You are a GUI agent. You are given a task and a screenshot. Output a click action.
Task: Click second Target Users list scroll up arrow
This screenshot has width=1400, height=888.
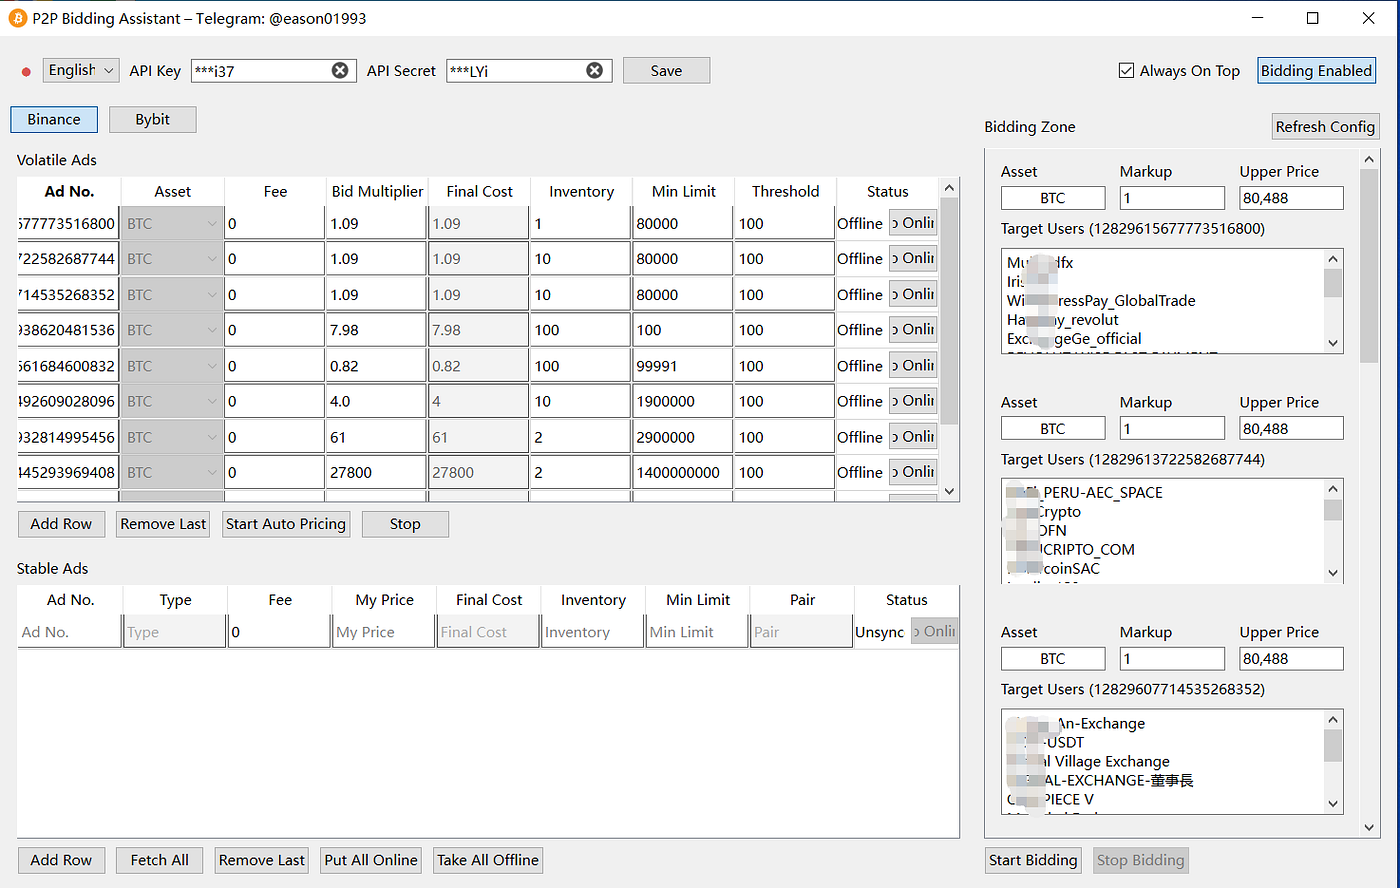click(1333, 489)
